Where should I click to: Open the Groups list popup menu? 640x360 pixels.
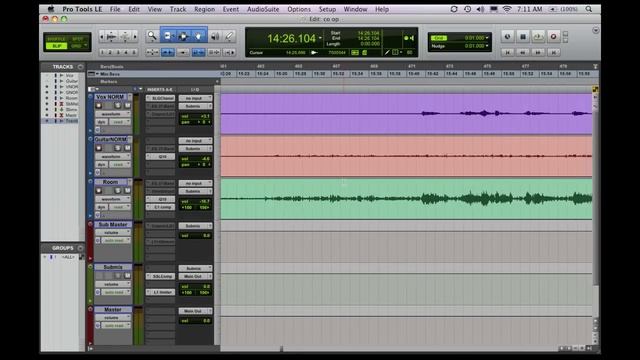click(x=80, y=248)
